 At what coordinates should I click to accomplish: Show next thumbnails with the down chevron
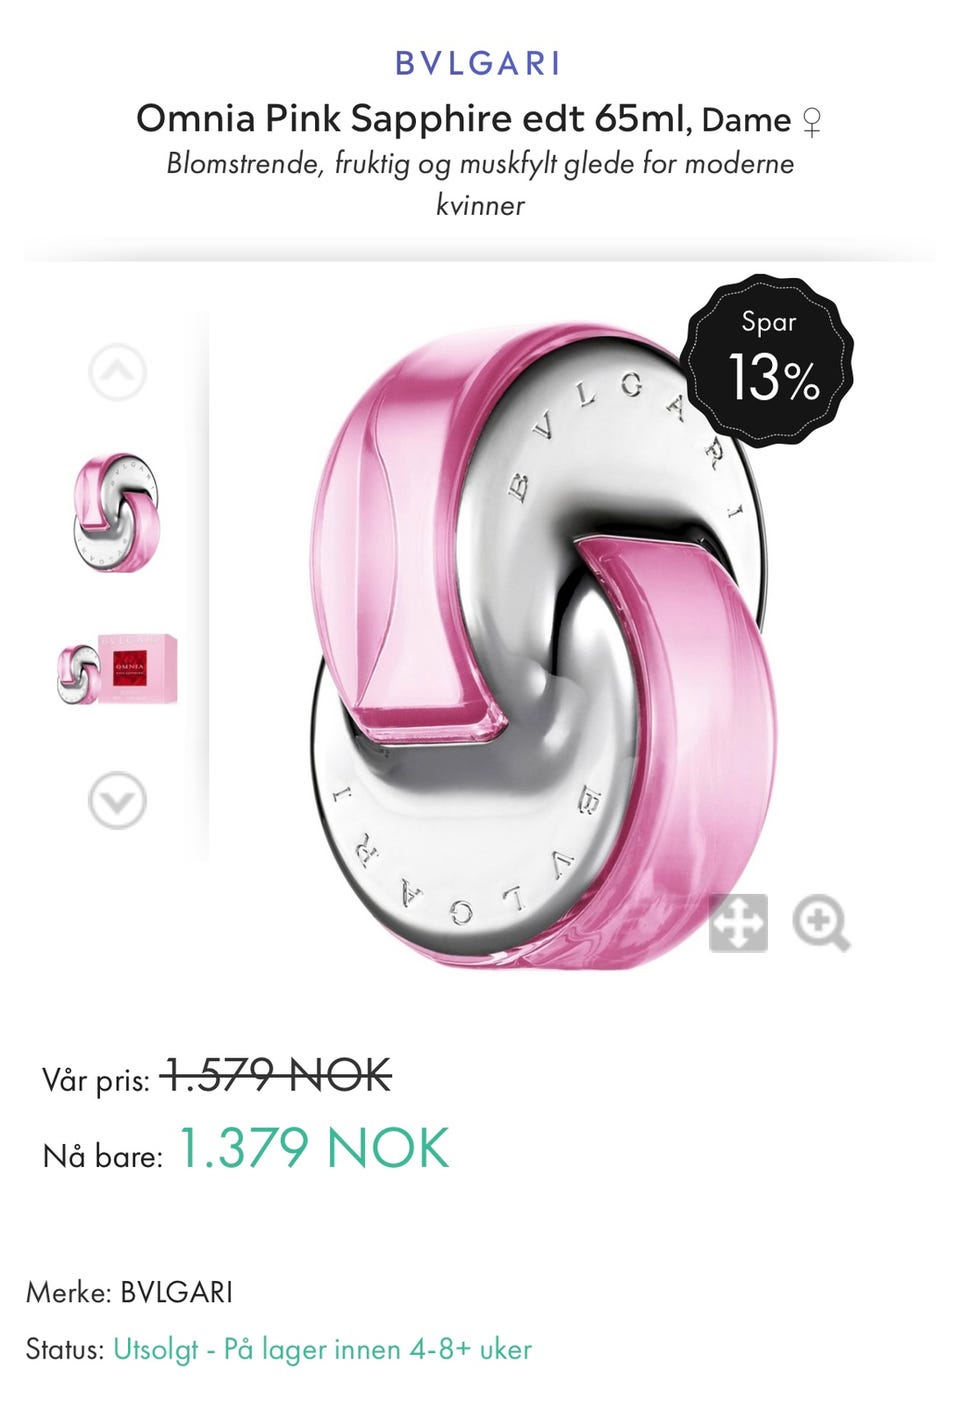point(118,801)
